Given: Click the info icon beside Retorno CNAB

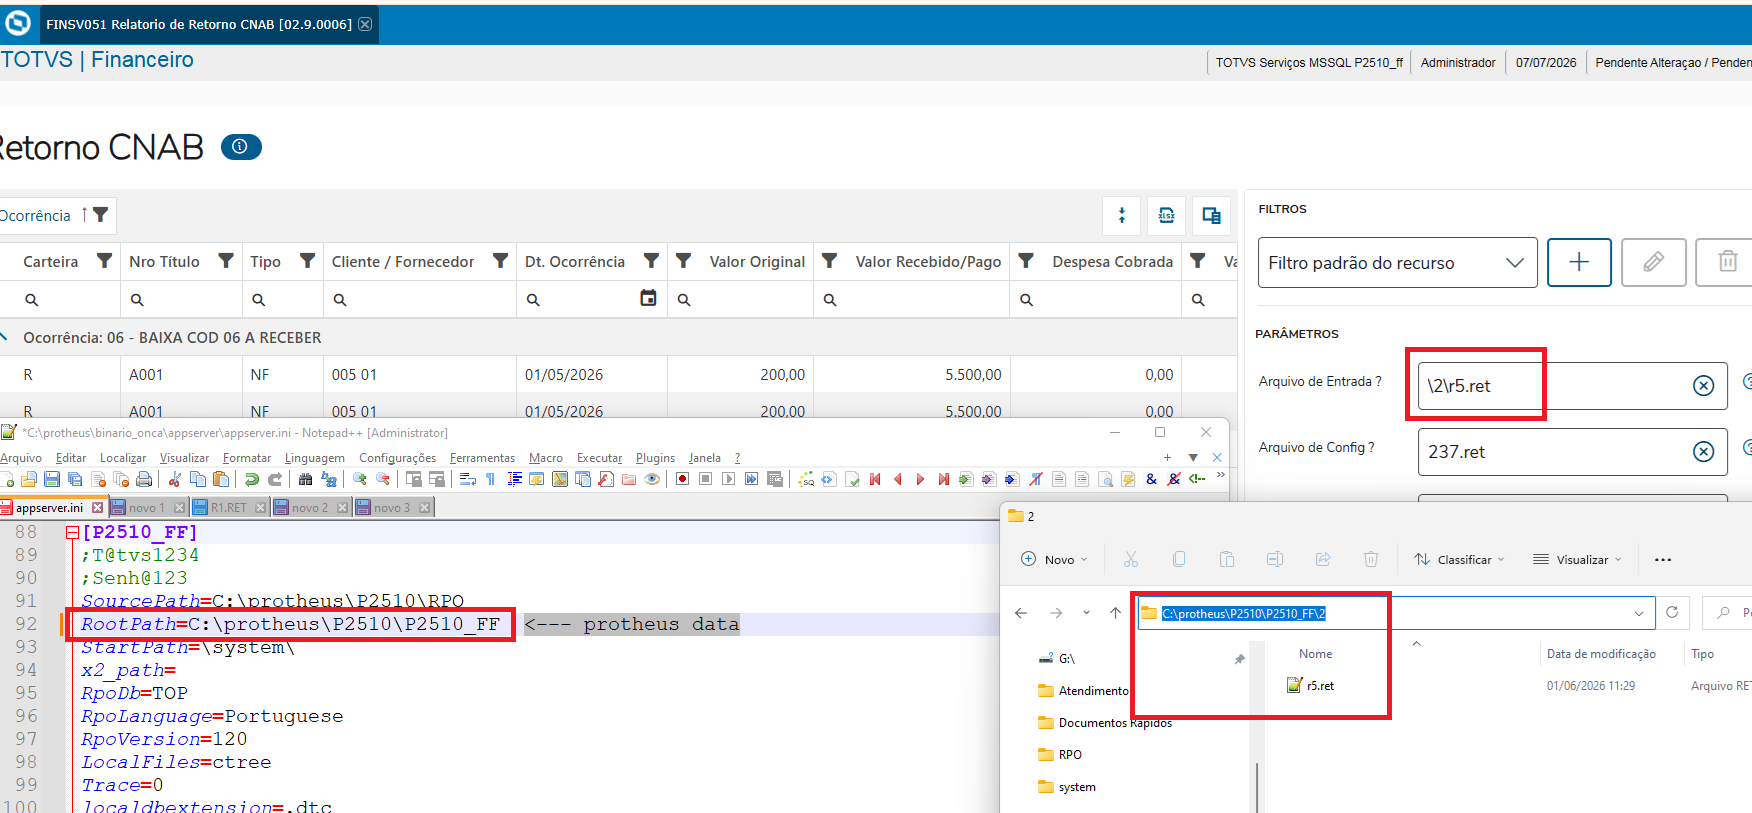Looking at the screenshot, I should (x=241, y=147).
